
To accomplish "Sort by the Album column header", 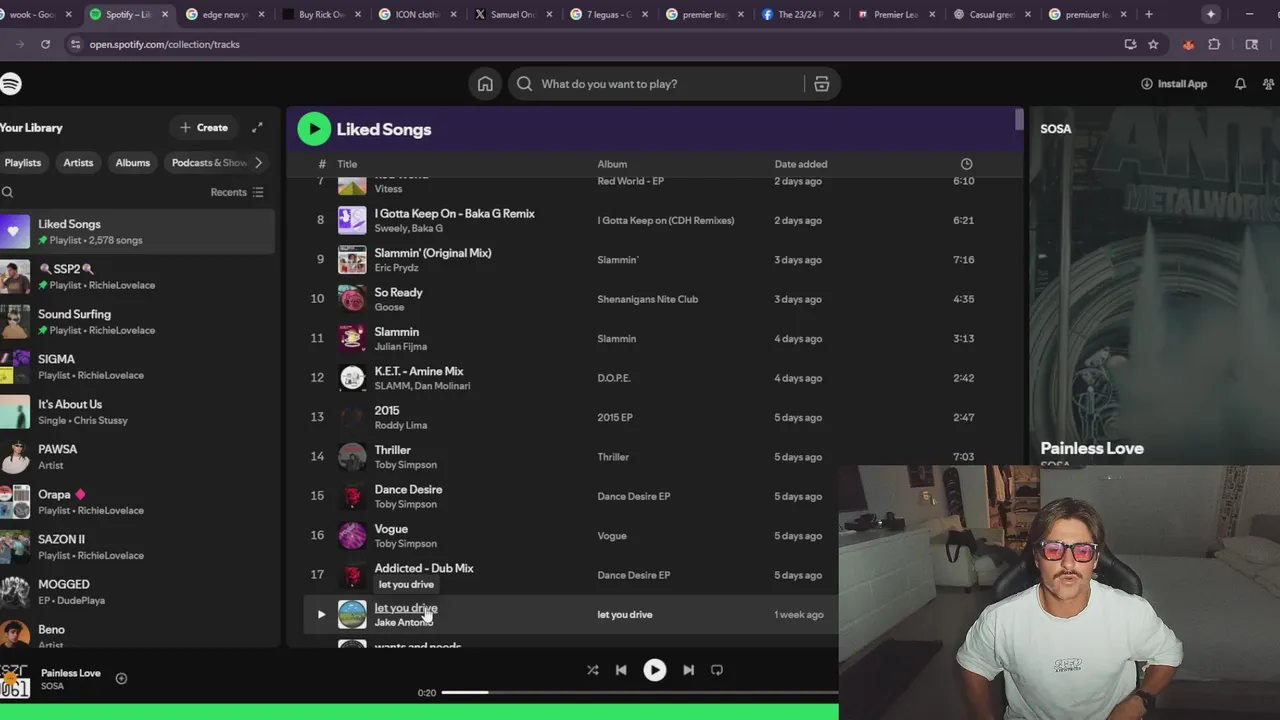I will point(612,164).
